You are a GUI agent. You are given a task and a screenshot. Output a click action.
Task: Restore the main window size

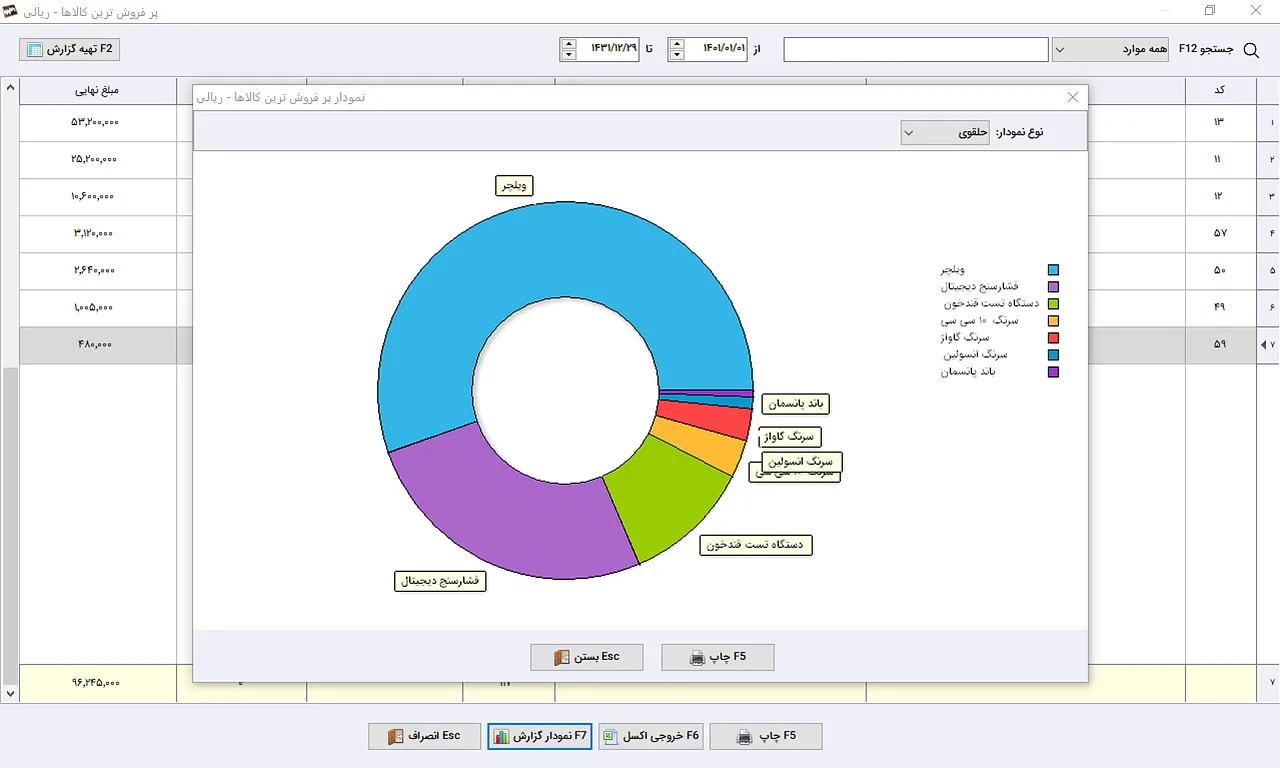pos(1210,11)
